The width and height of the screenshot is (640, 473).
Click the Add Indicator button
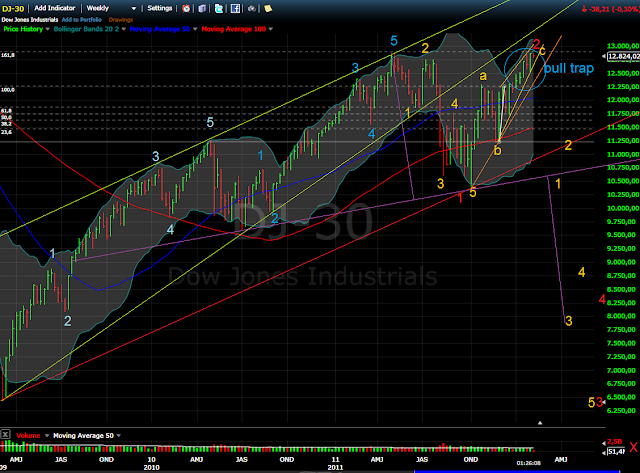55,8
